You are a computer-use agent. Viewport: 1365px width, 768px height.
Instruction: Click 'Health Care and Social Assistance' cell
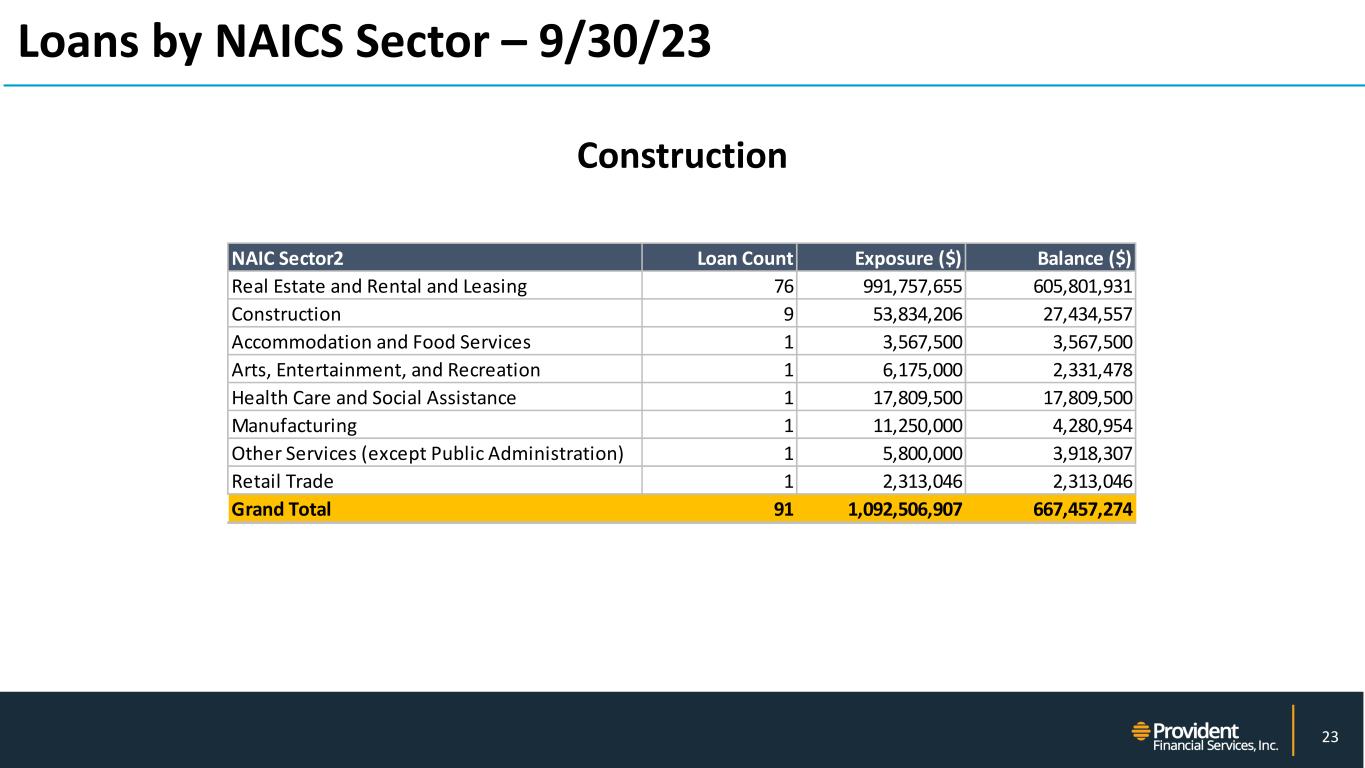click(374, 398)
